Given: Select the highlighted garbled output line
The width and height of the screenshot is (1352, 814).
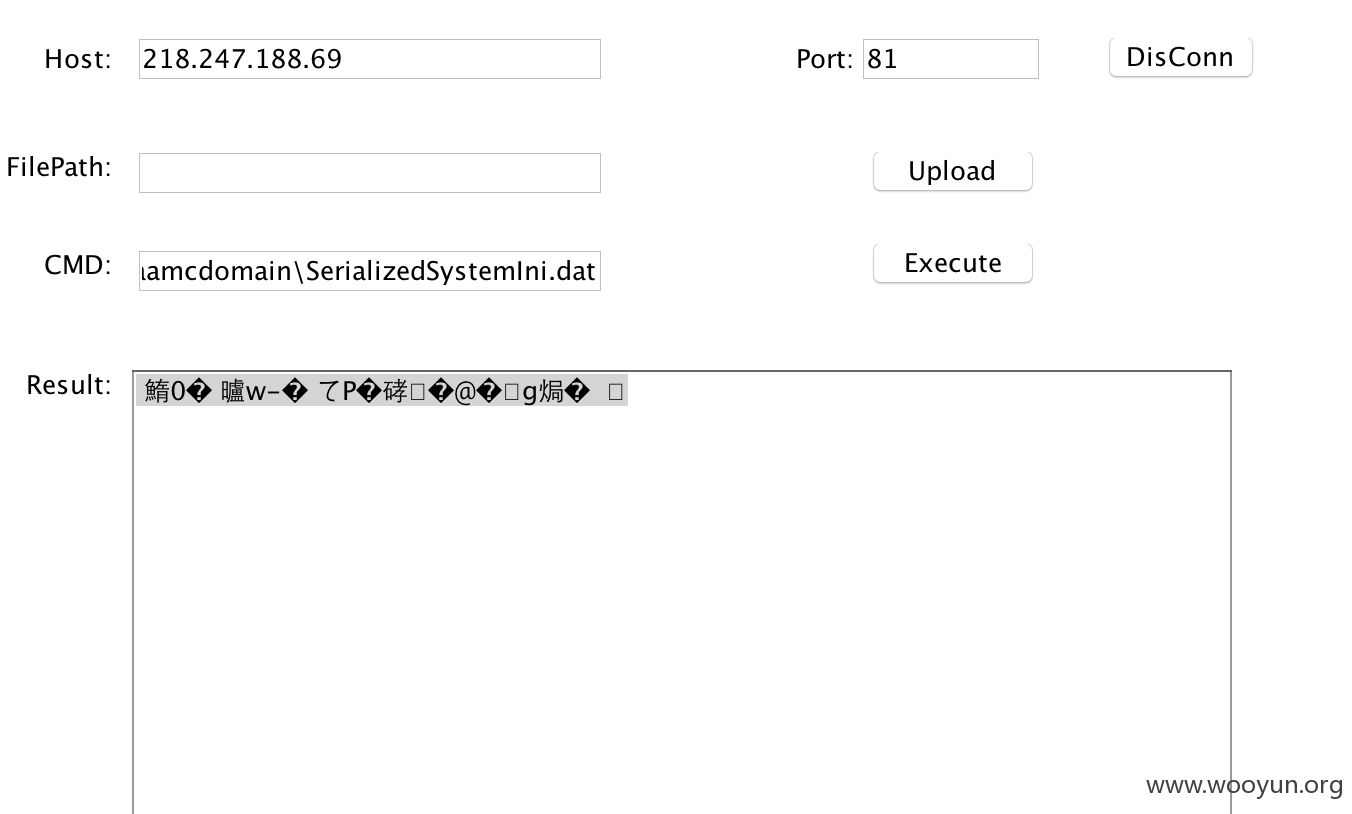Looking at the screenshot, I should 382,392.
